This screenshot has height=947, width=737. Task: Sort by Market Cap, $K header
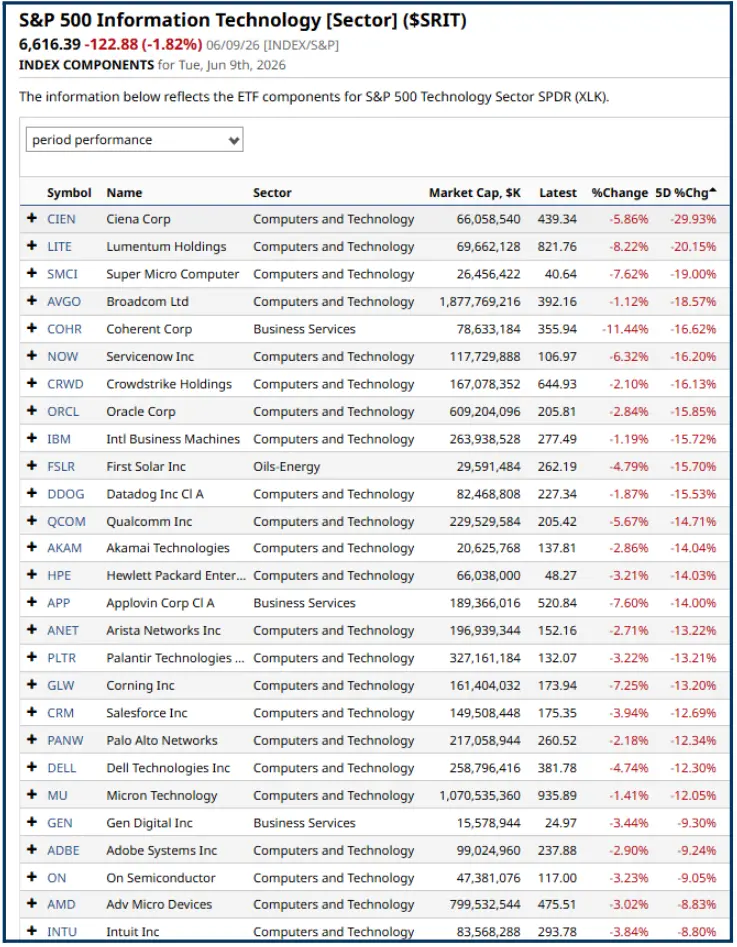tap(474, 193)
